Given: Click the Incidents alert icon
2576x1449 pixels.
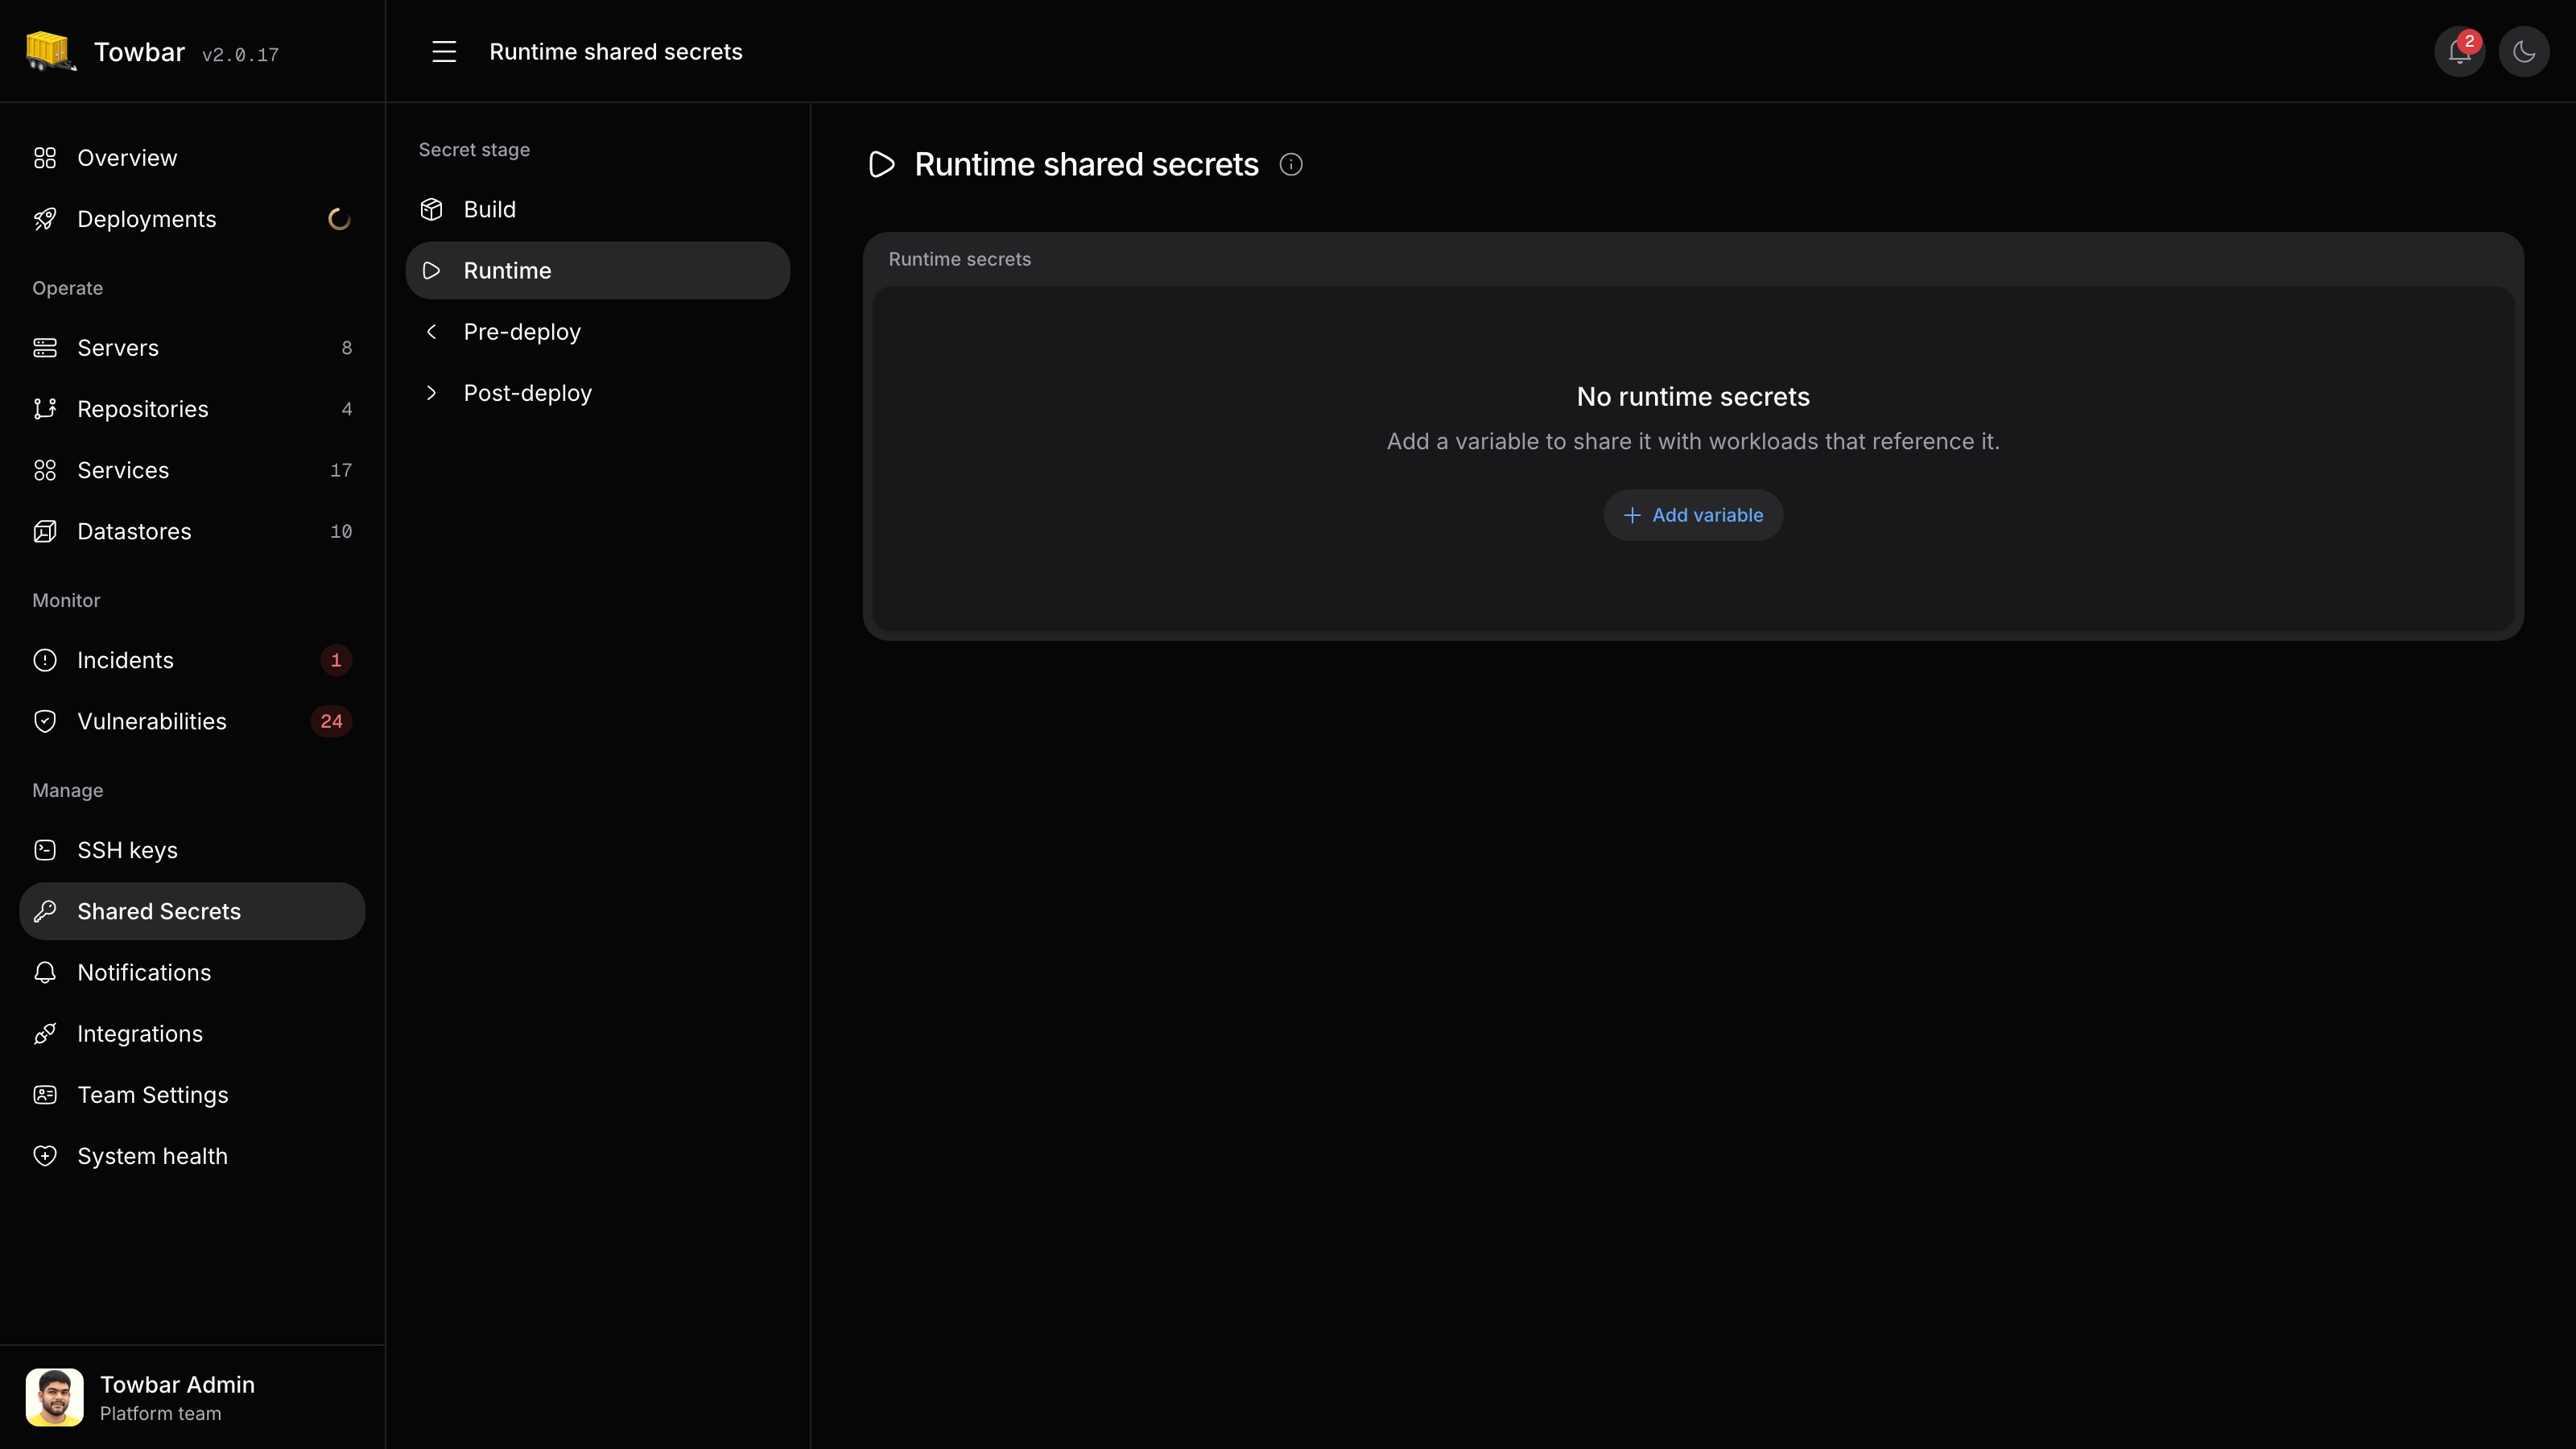Looking at the screenshot, I should click(x=45, y=660).
